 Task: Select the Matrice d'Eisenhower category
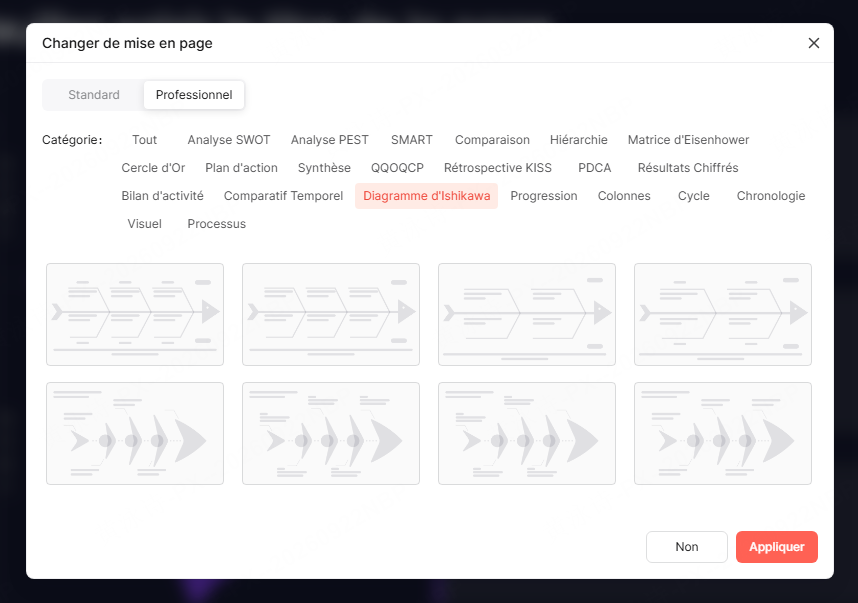pos(688,140)
